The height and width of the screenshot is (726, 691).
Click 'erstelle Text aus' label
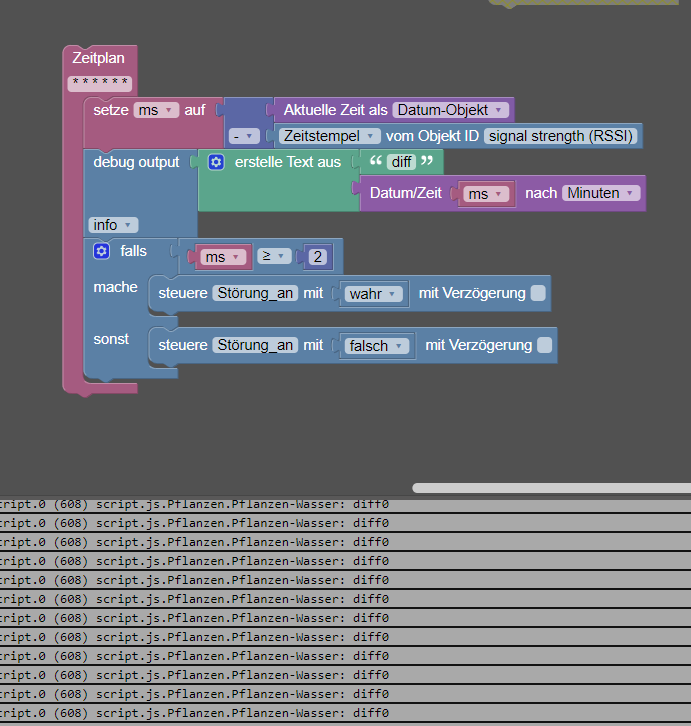[288, 162]
